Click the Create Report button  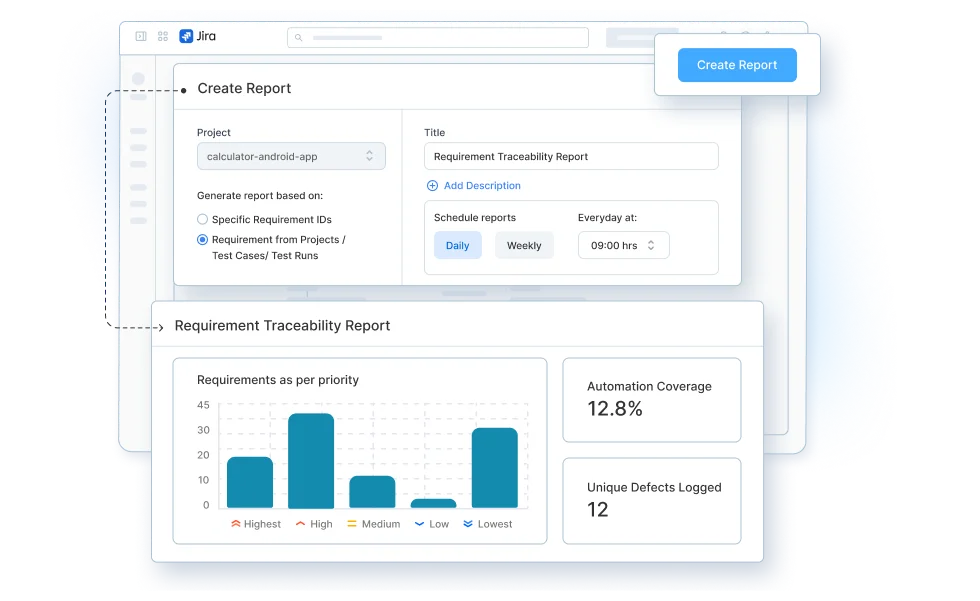[737, 64]
